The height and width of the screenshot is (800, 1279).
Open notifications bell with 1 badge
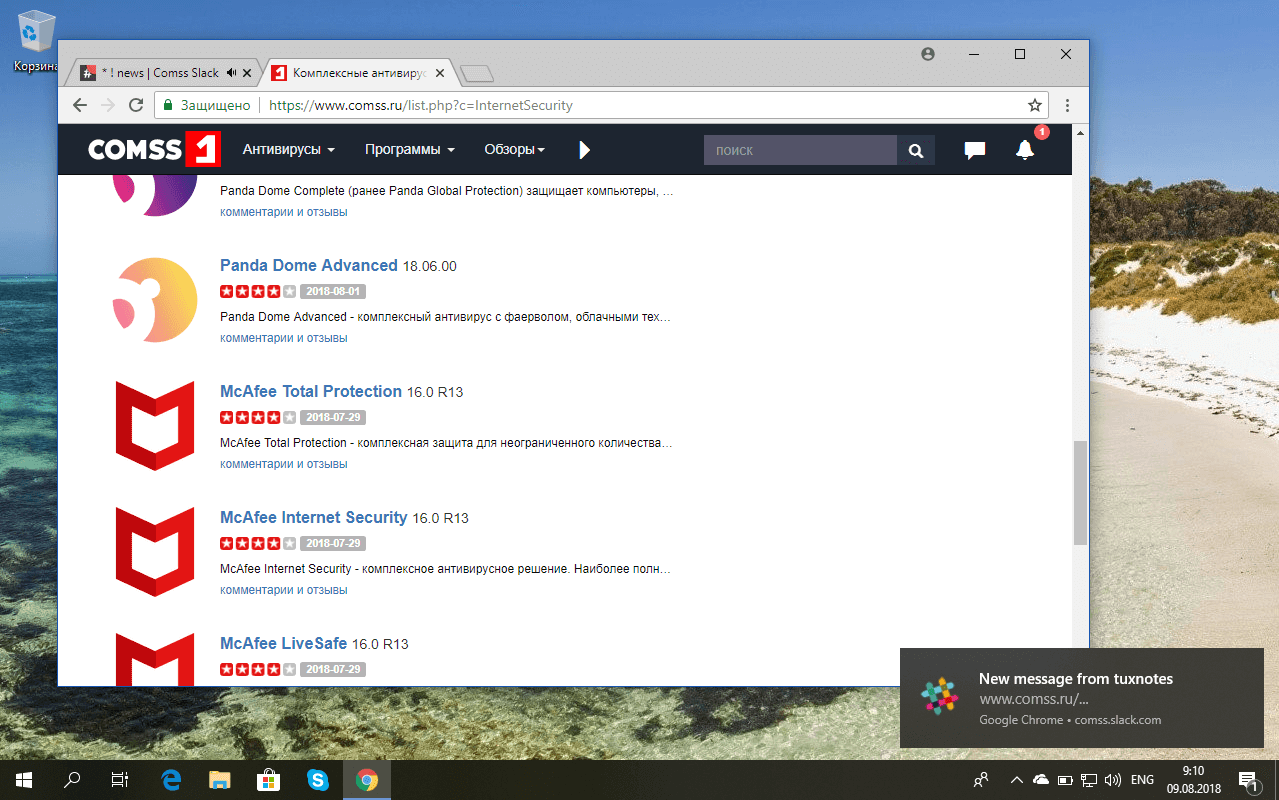pyautogui.click(x=1025, y=150)
